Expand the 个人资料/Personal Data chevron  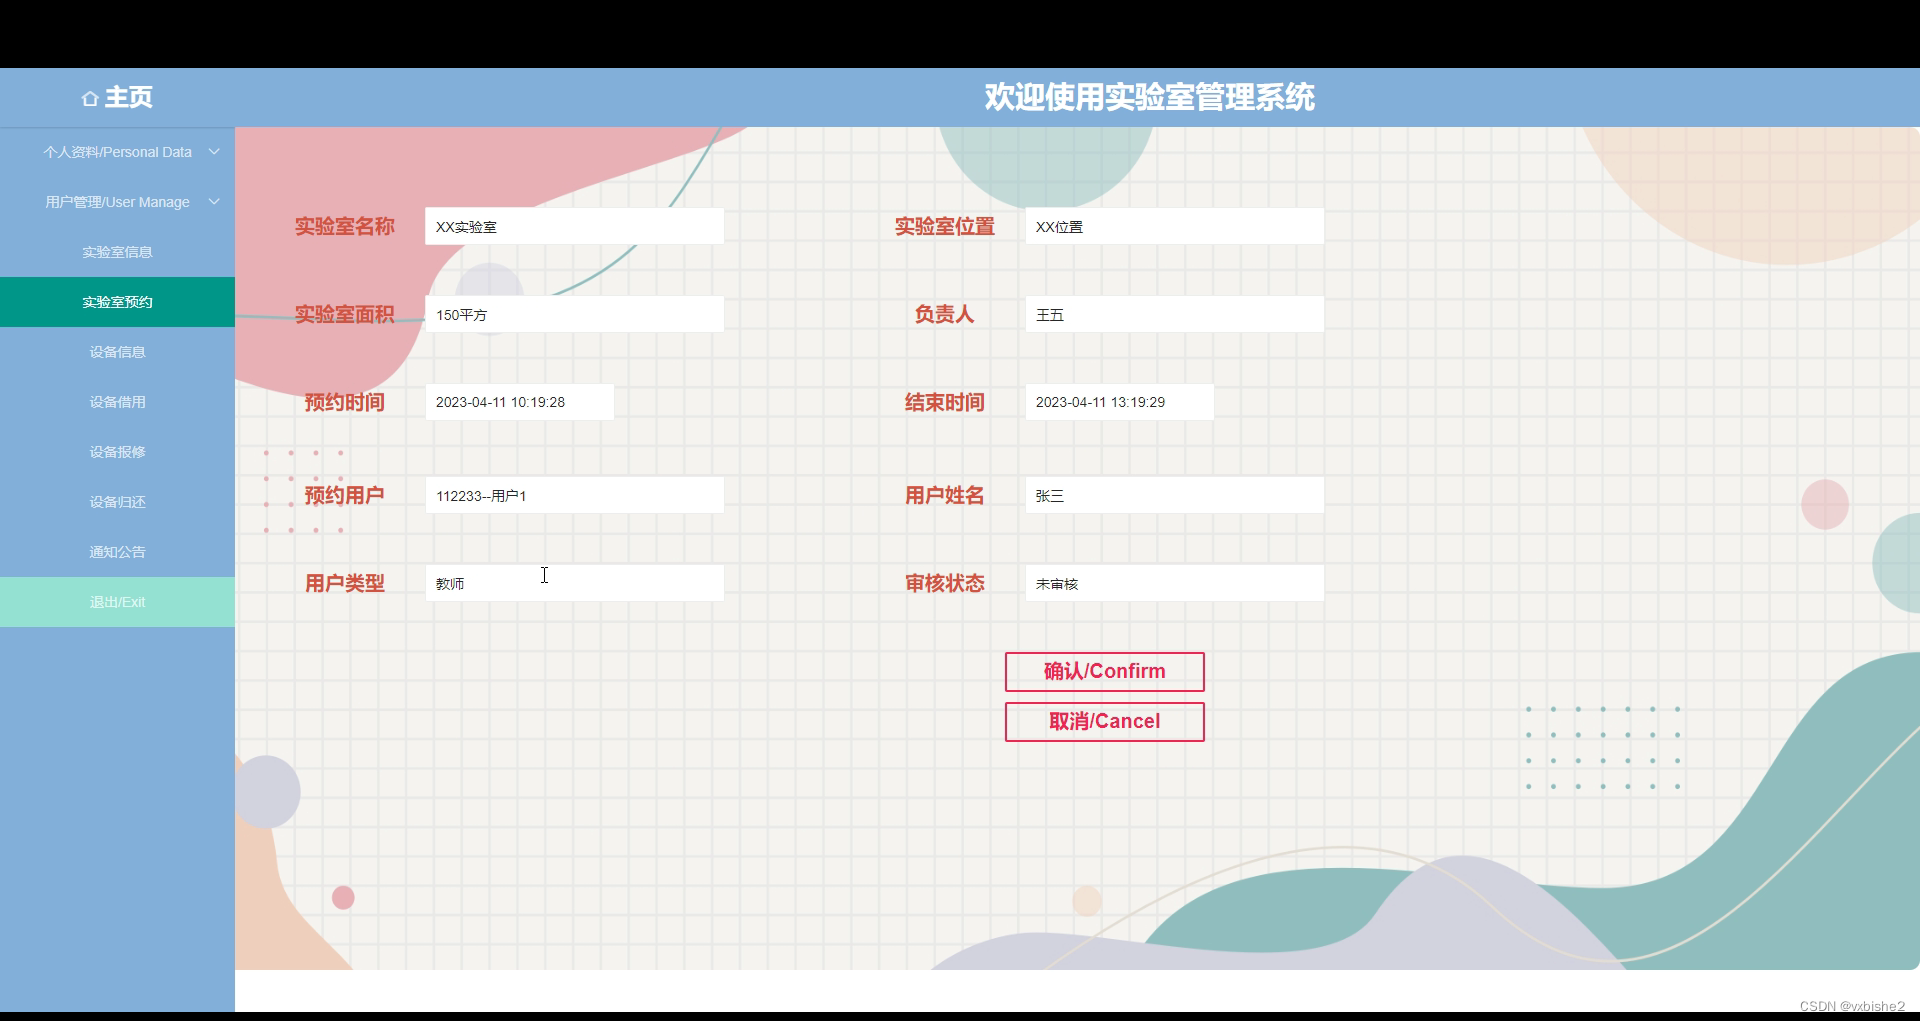[x=214, y=152]
